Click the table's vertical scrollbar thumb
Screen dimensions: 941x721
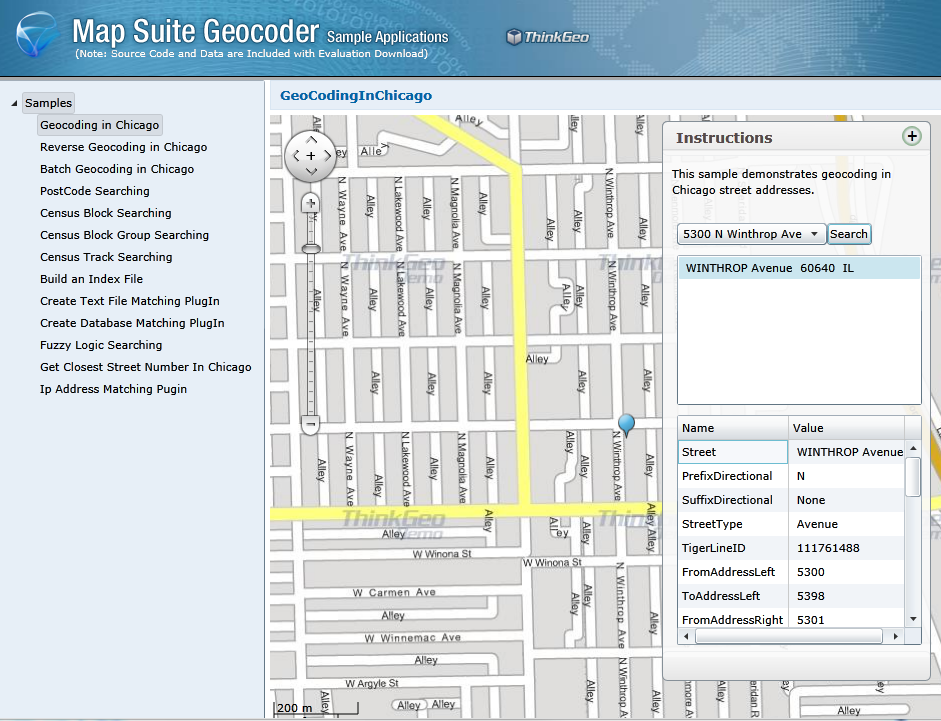pos(913,477)
